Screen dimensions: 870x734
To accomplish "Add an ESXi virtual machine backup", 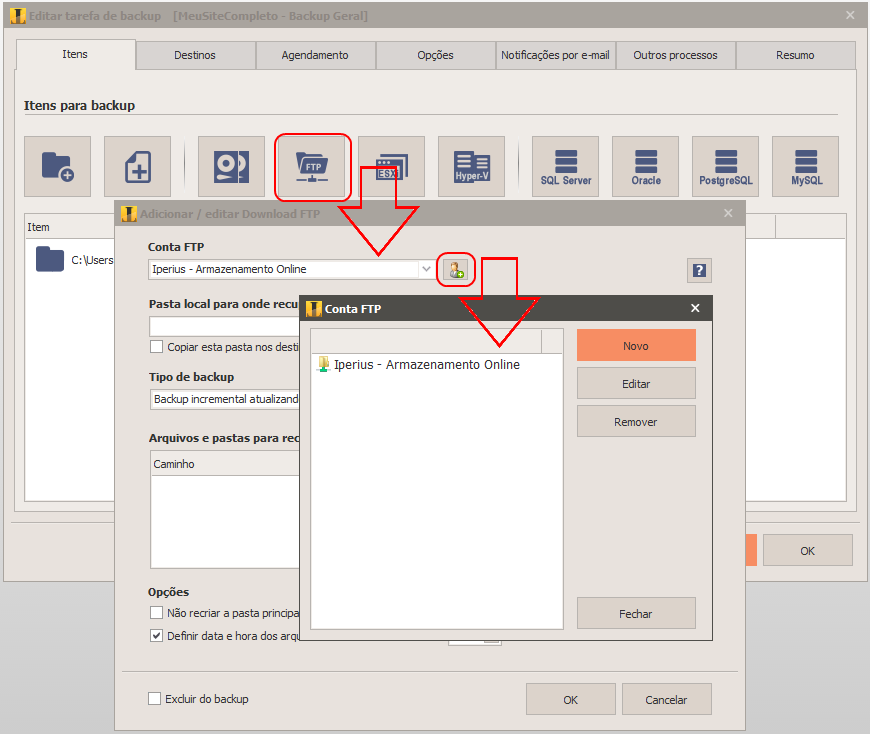I will tap(391, 166).
